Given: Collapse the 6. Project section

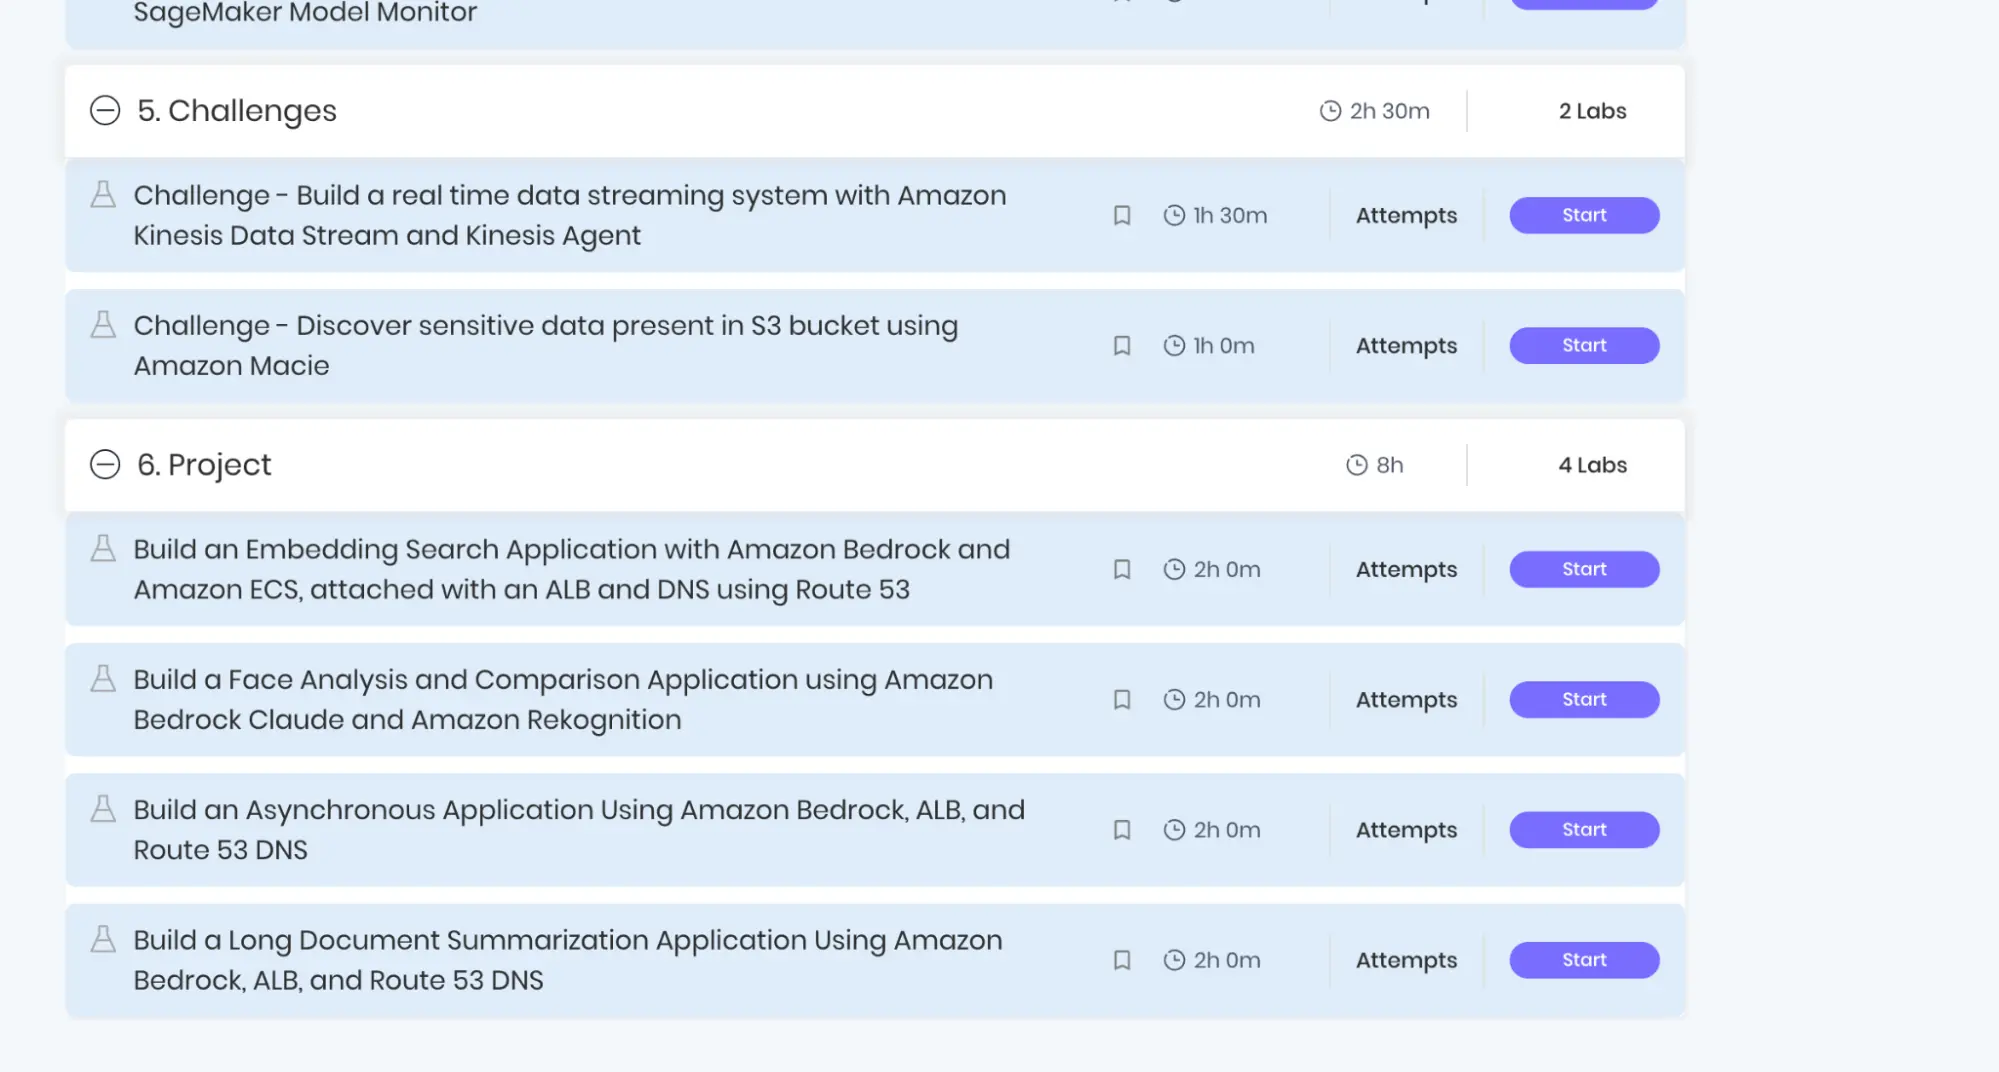Looking at the screenshot, I should click(x=105, y=464).
